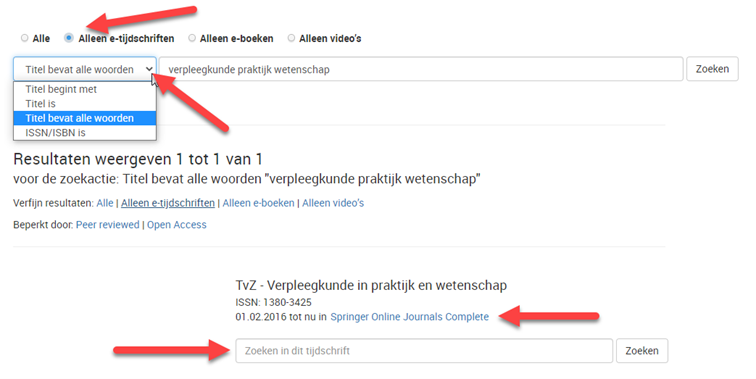Select Alleen video's radio button

click(291, 38)
